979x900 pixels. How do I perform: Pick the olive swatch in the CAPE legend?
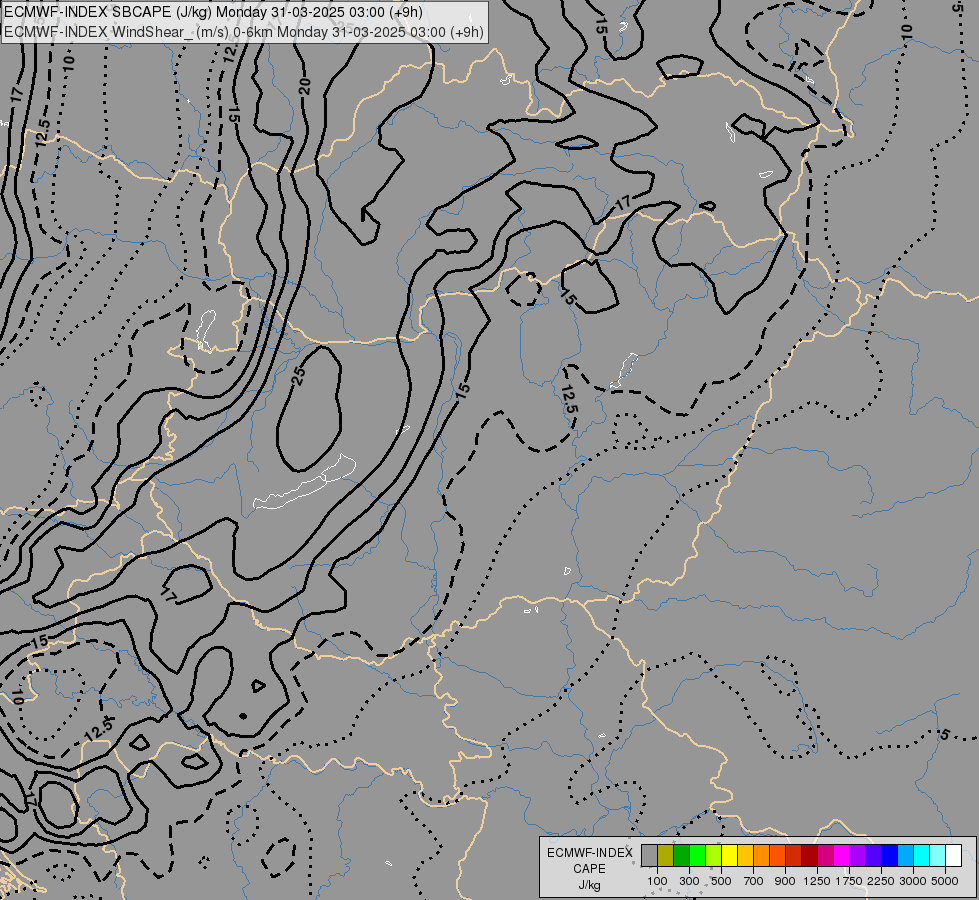tap(666, 856)
